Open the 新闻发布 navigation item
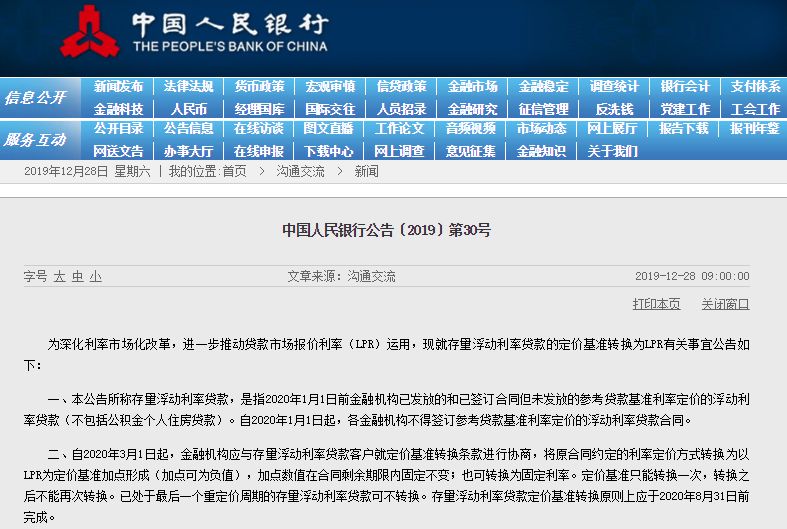Screen dimensions: 787x529 tap(119, 87)
